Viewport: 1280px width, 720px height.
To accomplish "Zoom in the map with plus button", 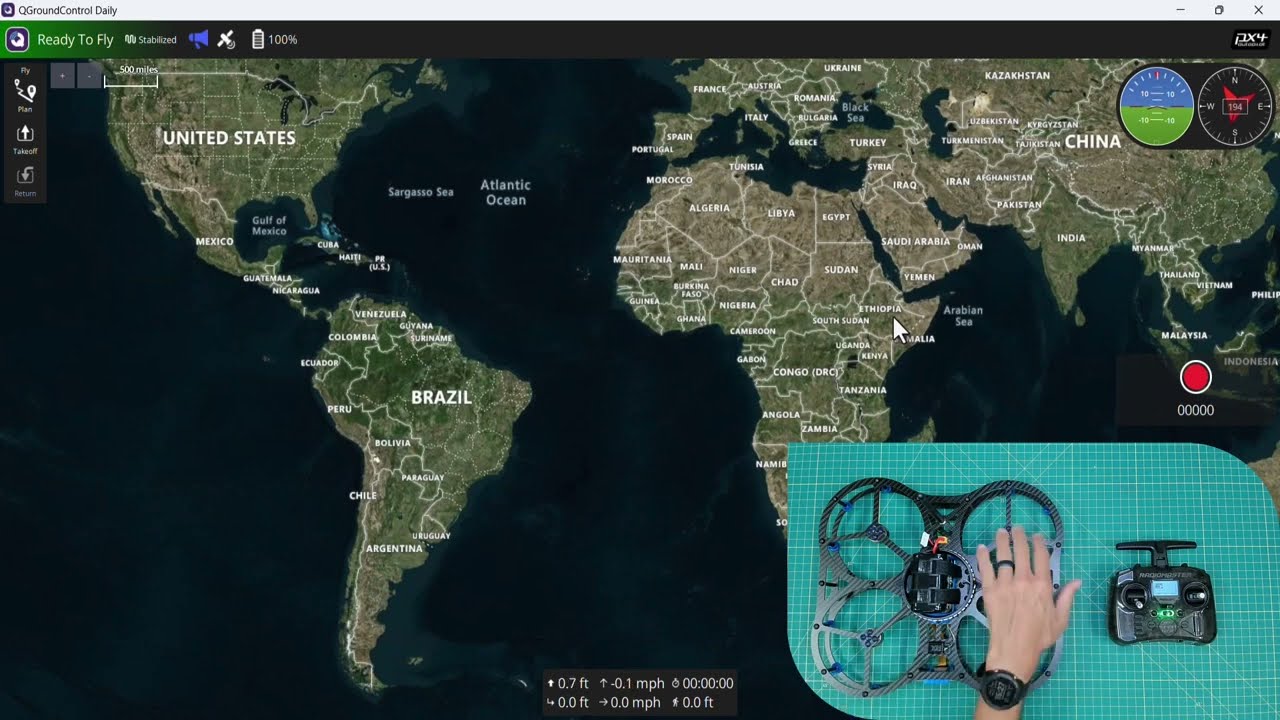I will pos(62,76).
